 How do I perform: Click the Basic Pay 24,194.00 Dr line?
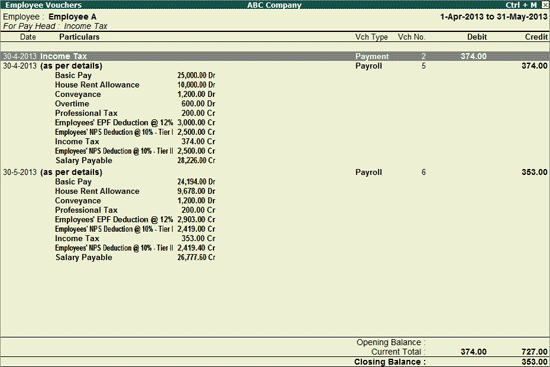135,182
